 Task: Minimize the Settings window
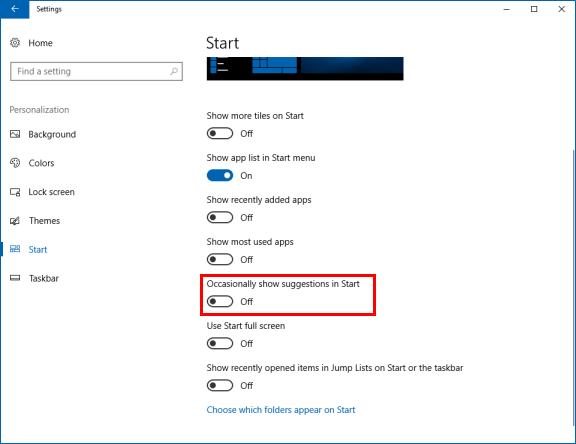pos(507,9)
